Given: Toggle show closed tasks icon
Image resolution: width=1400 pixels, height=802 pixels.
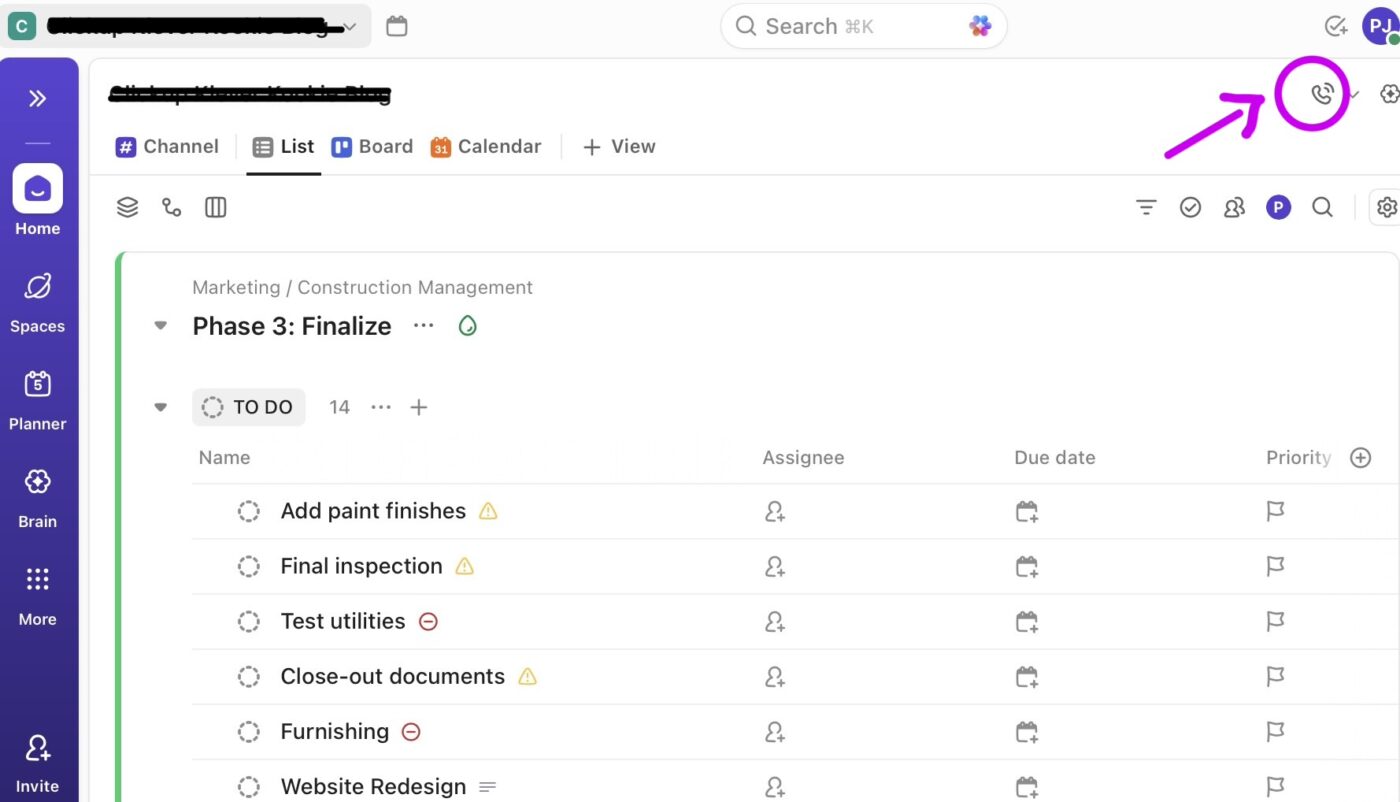Looking at the screenshot, I should [1190, 207].
